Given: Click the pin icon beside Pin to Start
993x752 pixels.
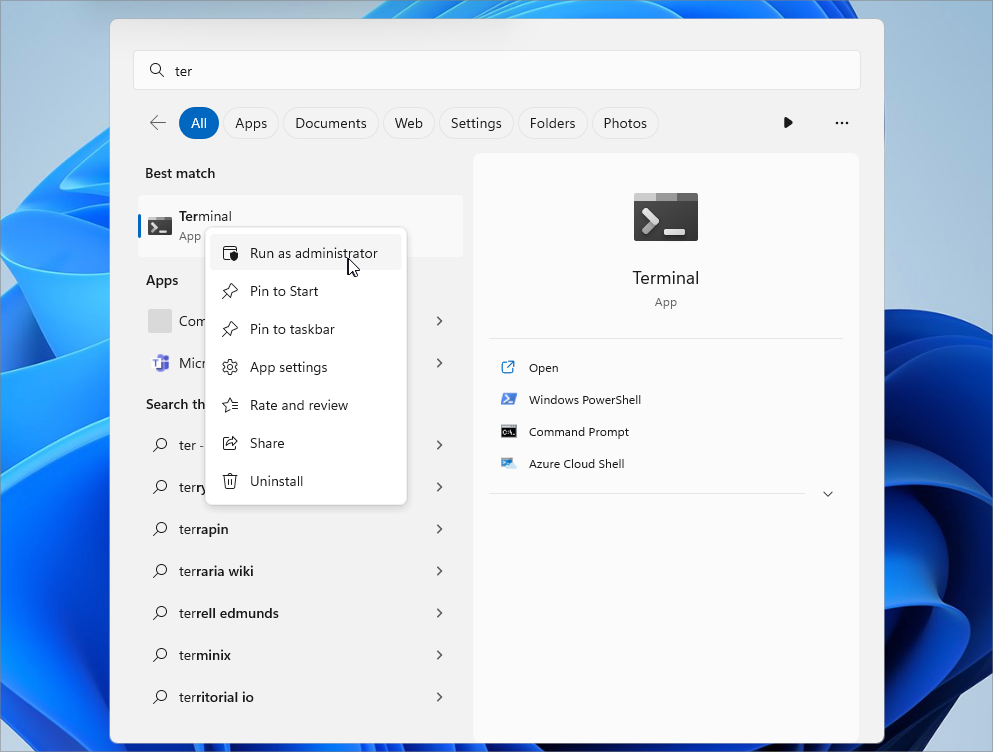Looking at the screenshot, I should 230,291.
